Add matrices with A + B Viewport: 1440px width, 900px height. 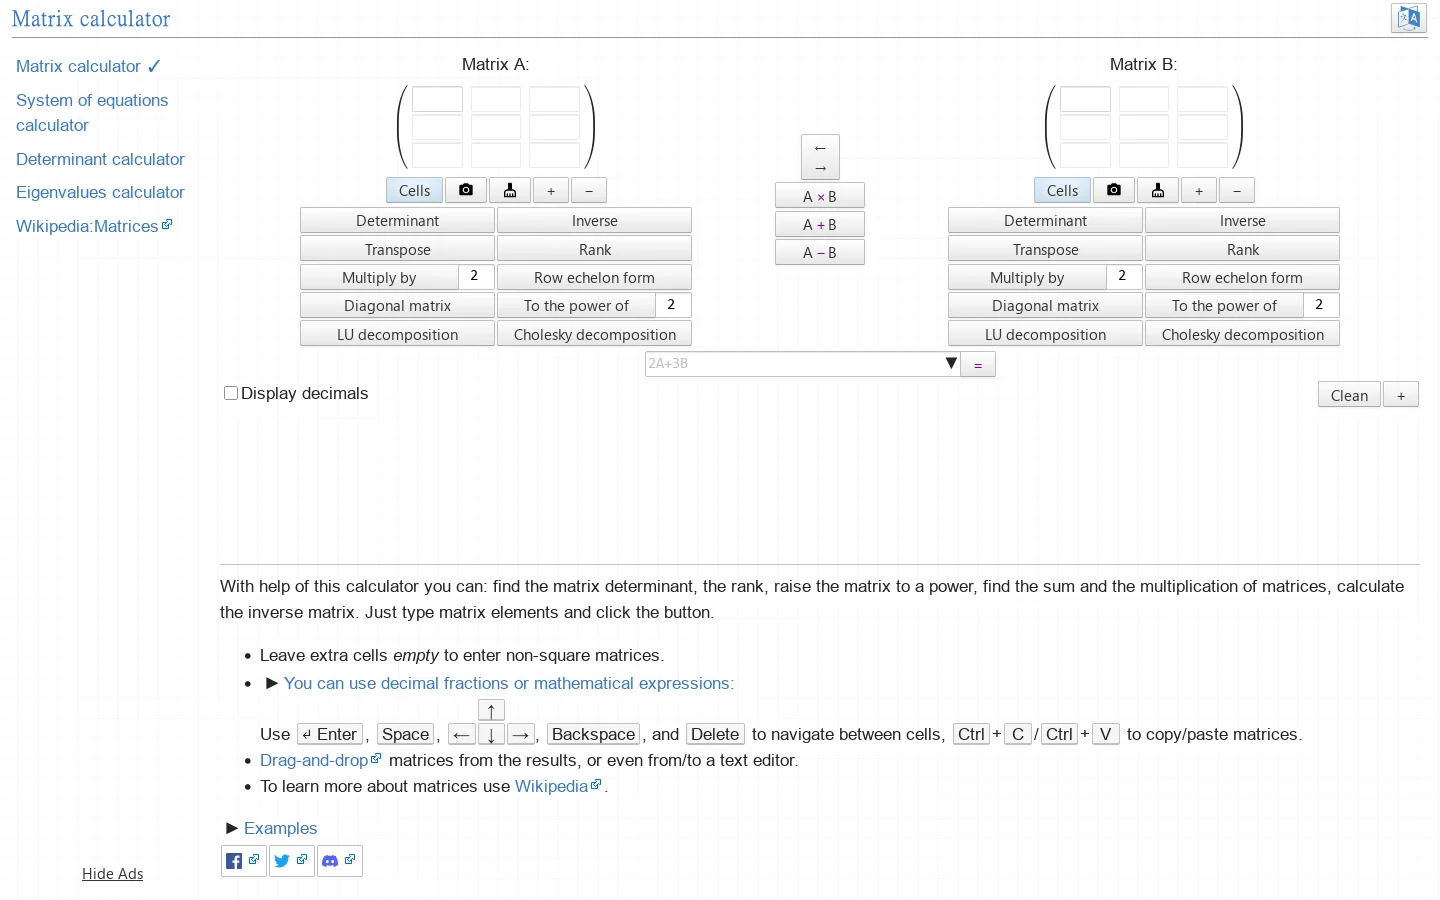pyautogui.click(x=820, y=224)
